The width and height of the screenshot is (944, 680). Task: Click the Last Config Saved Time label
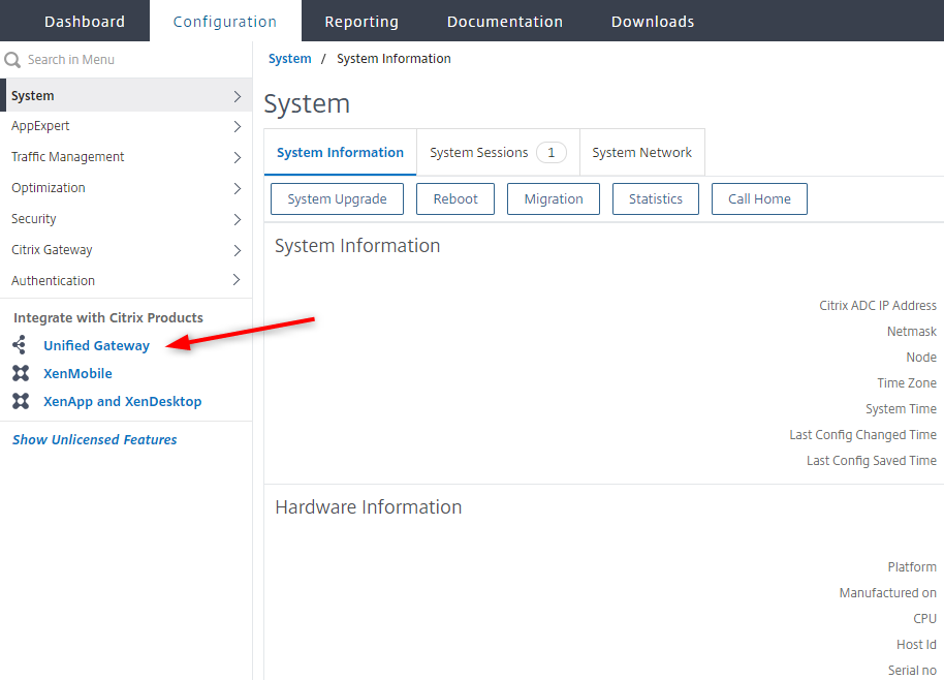pyautogui.click(x=871, y=461)
